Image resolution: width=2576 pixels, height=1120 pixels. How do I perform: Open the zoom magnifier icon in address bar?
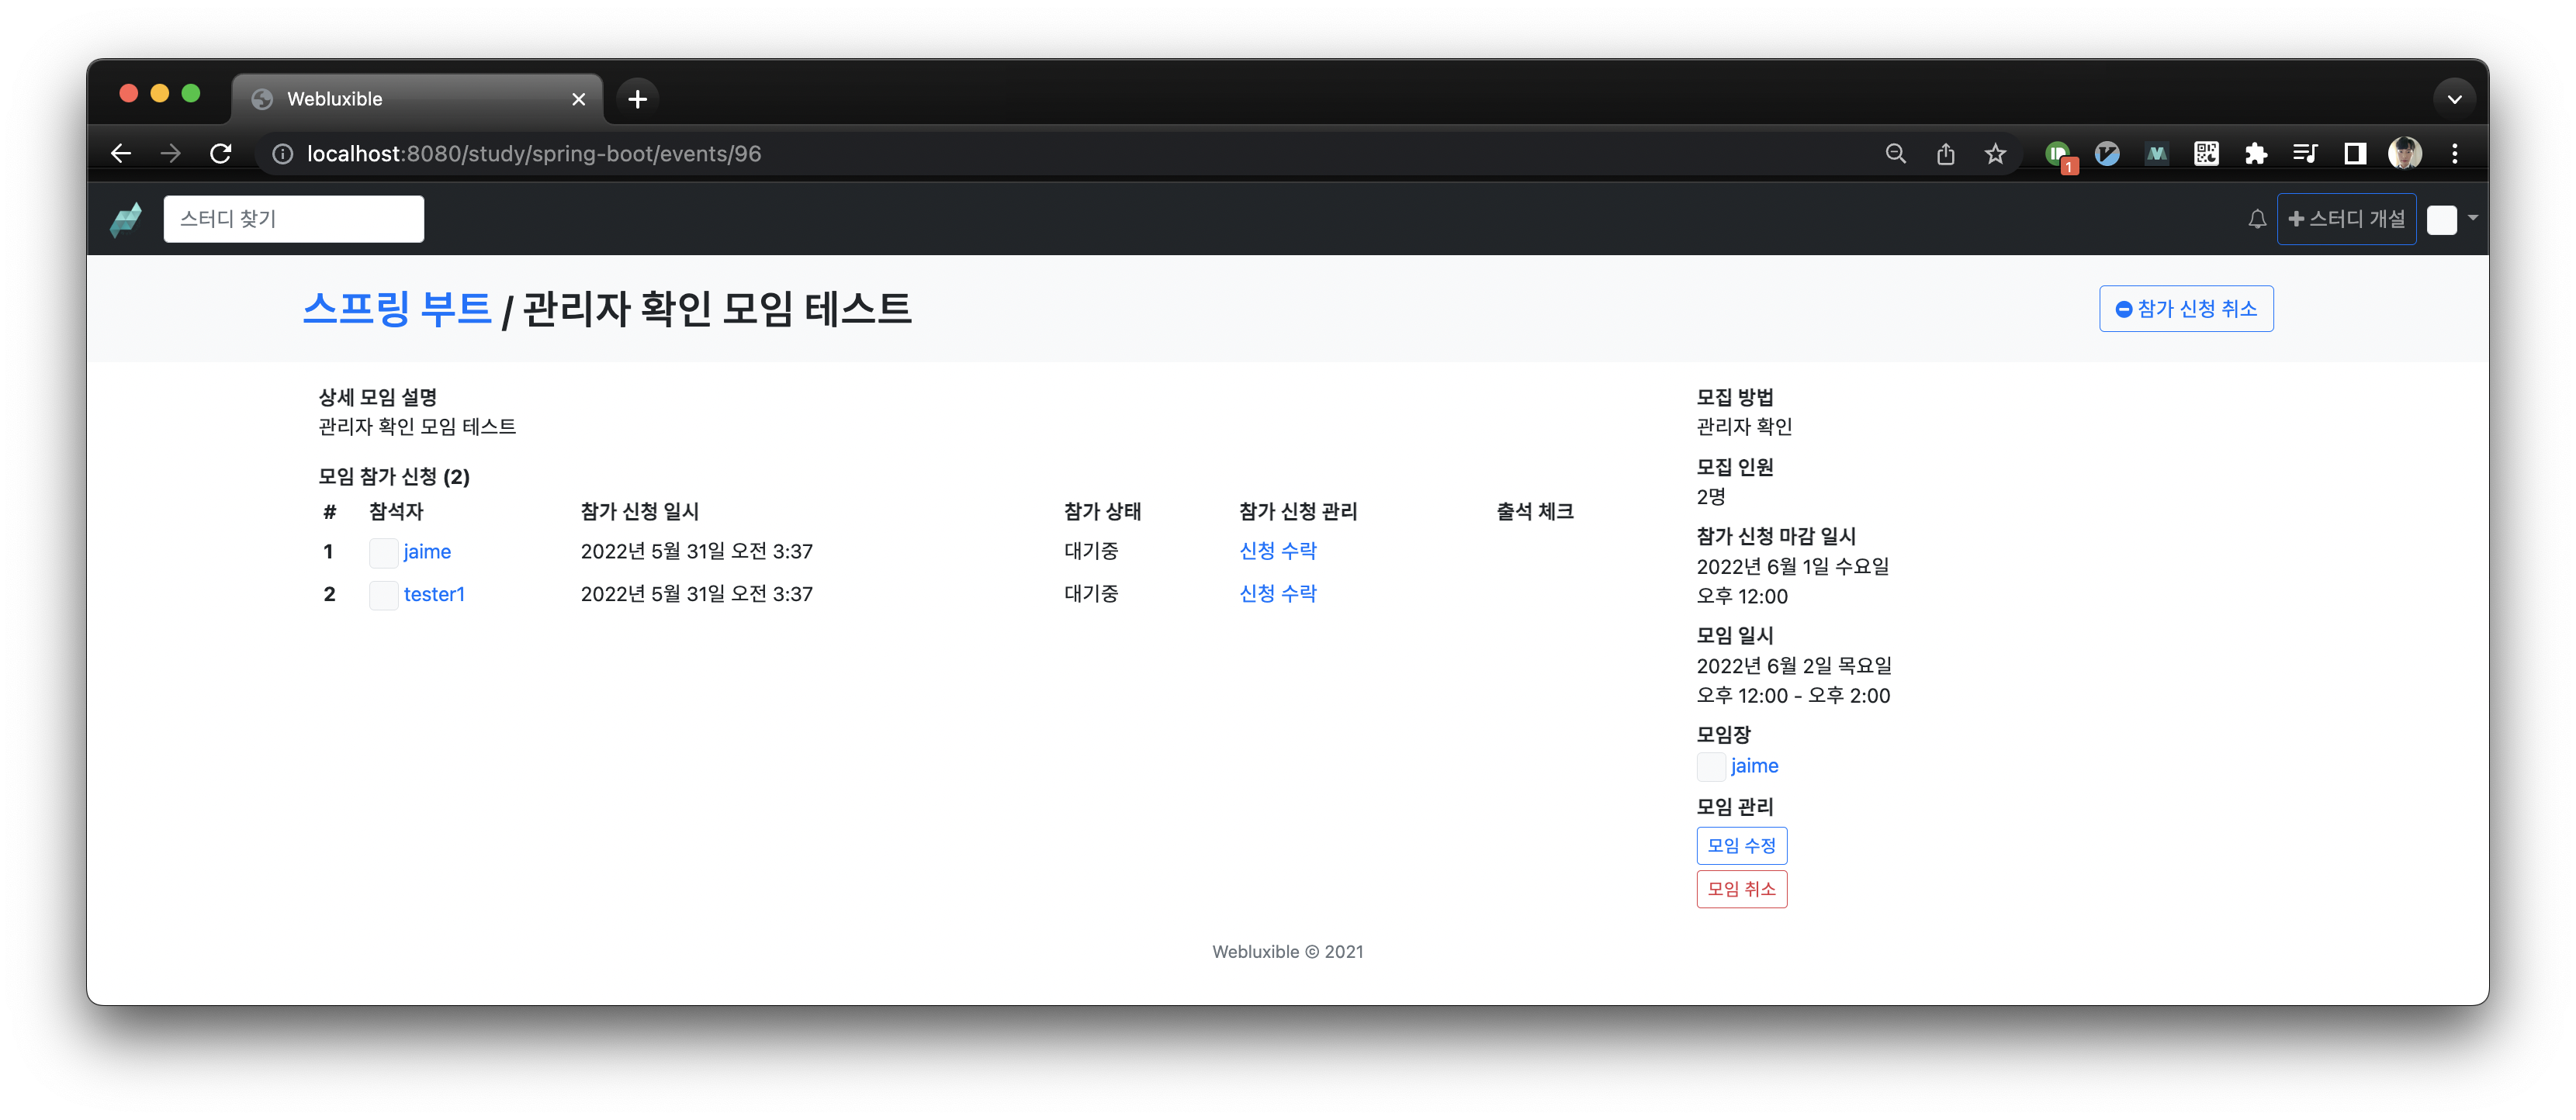coord(1895,153)
